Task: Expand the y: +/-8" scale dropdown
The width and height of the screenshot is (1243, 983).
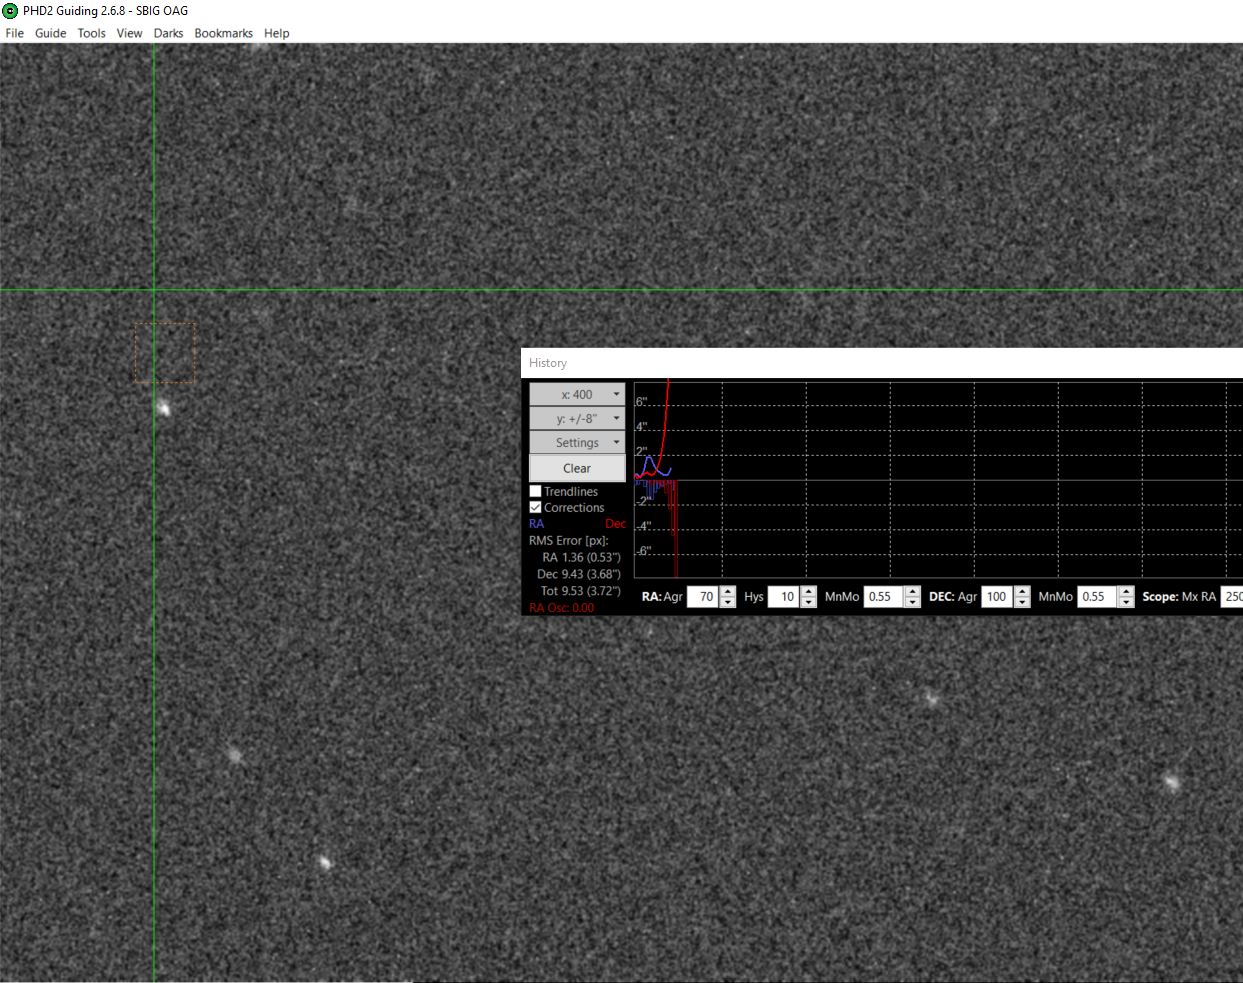Action: 577,418
